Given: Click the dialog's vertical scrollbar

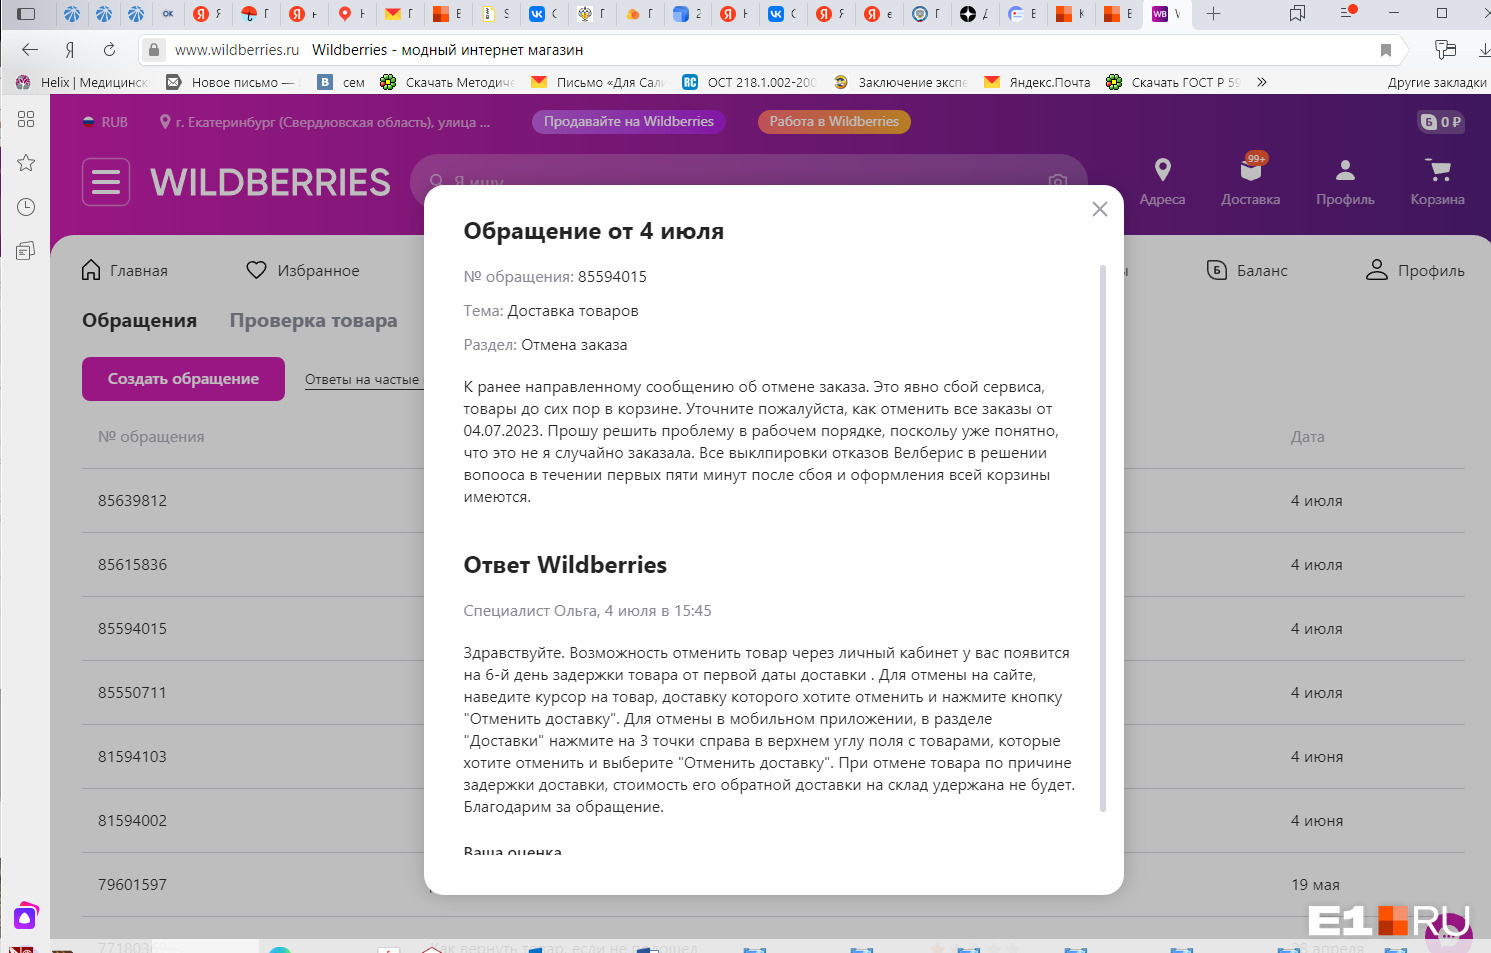Looking at the screenshot, I should coord(1103,538).
